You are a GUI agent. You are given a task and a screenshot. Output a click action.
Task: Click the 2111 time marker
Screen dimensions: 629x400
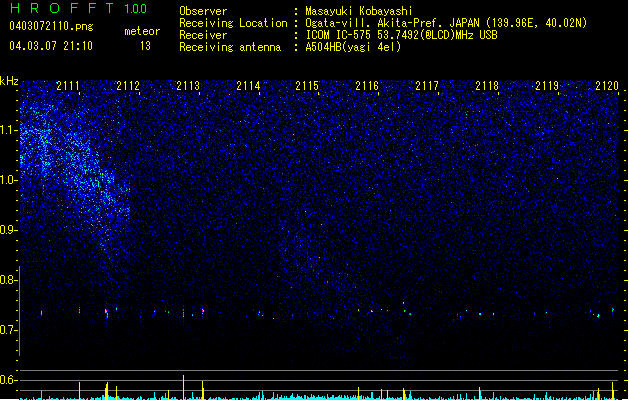pyautogui.click(x=68, y=86)
